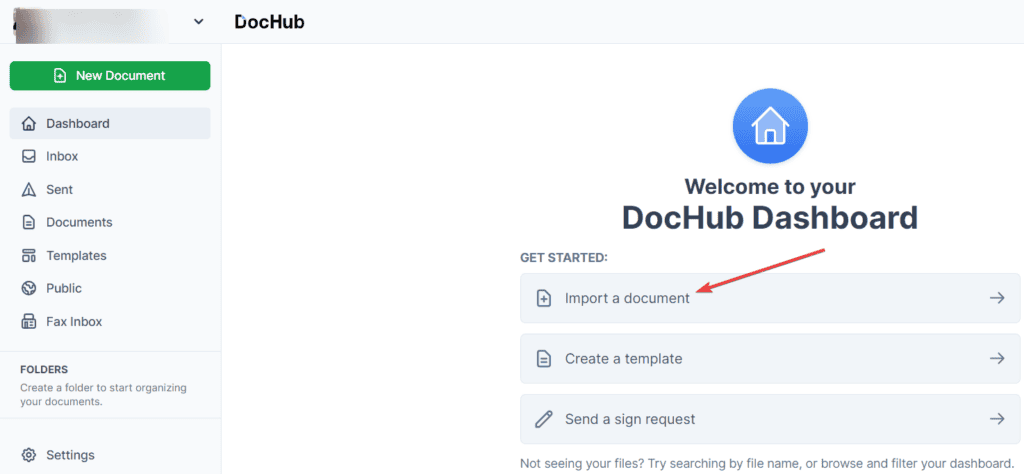This screenshot has width=1024, height=474.
Task: Click the Inbox tray icon
Action: tap(28, 157)
